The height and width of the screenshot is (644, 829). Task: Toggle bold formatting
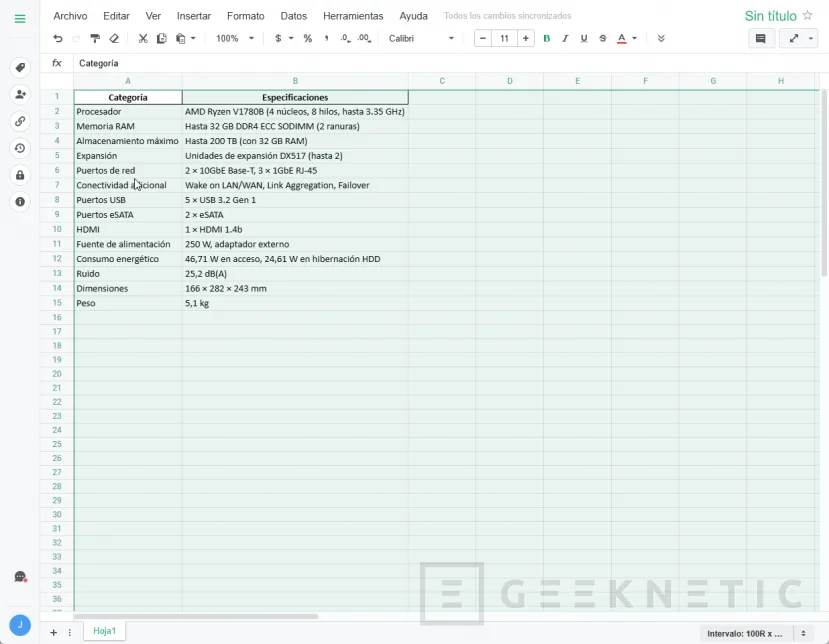[546, 39]
